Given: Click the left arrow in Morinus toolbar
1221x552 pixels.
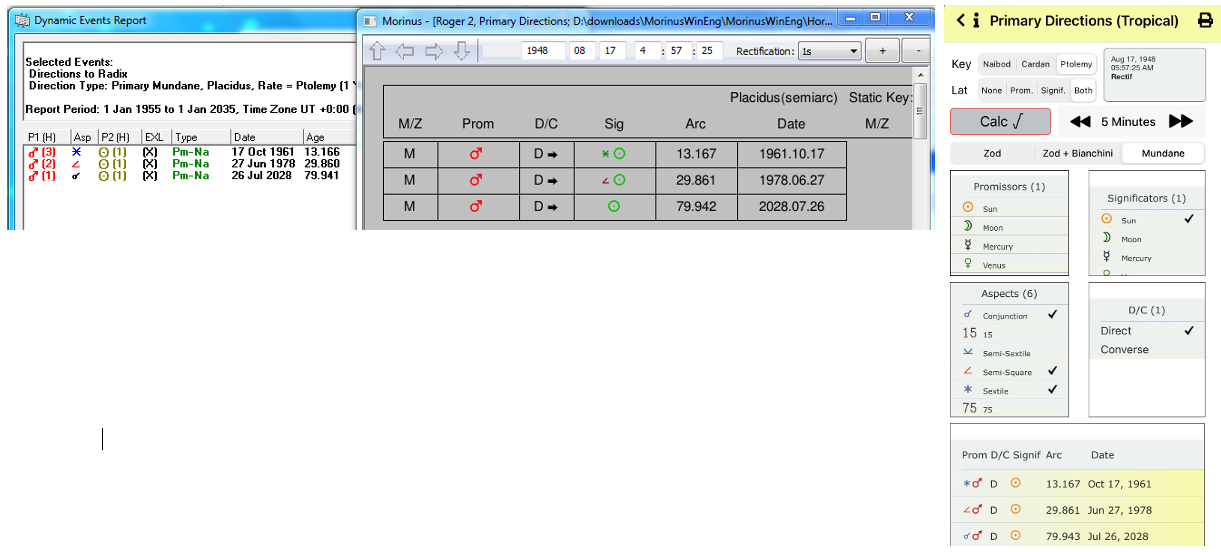Looking at the screenshot, I should coord(405,51).
